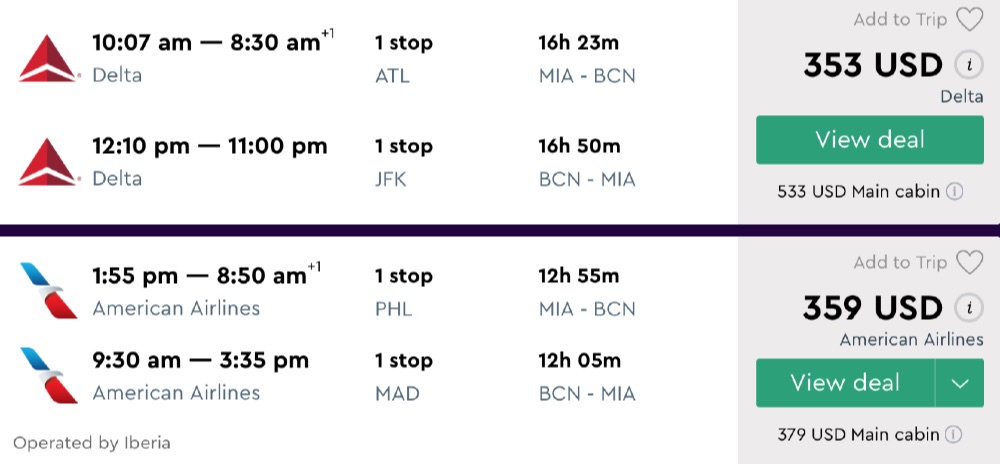Select the 379 USD Main cabin fare

click(858, 434)
